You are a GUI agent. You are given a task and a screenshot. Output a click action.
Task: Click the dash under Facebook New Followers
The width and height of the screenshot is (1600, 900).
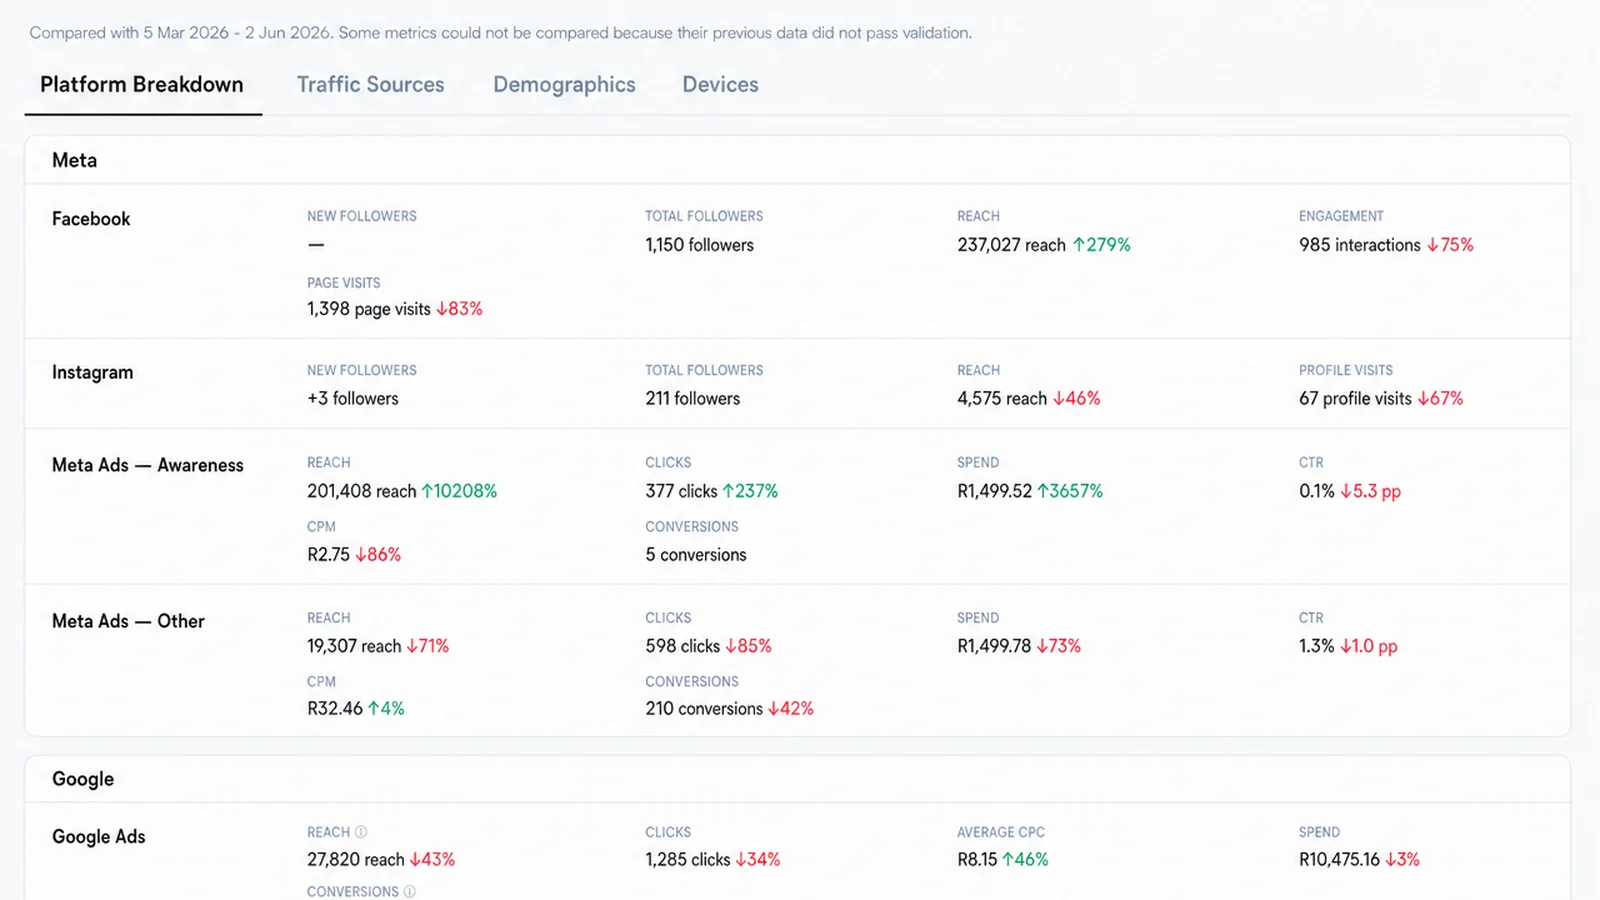(316, 245)
